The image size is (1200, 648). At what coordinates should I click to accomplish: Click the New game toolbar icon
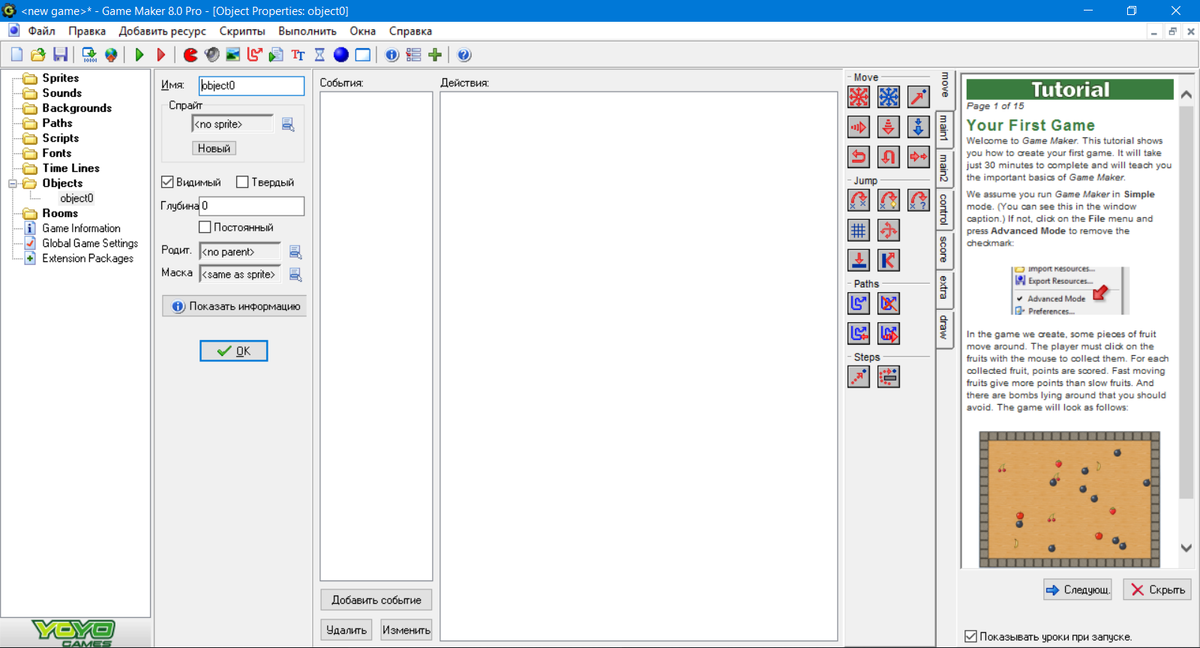click(x=16, y=54)
